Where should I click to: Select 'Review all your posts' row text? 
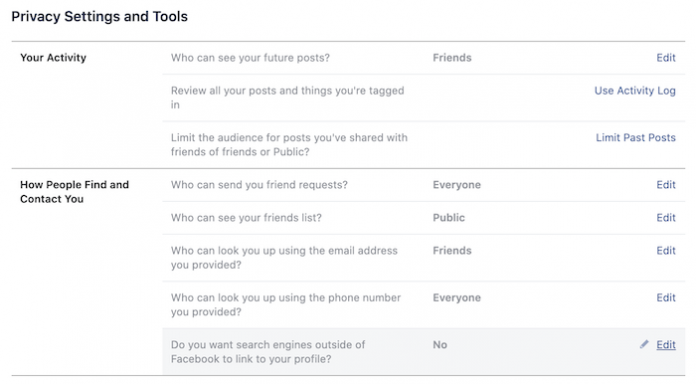click(288, 98)
